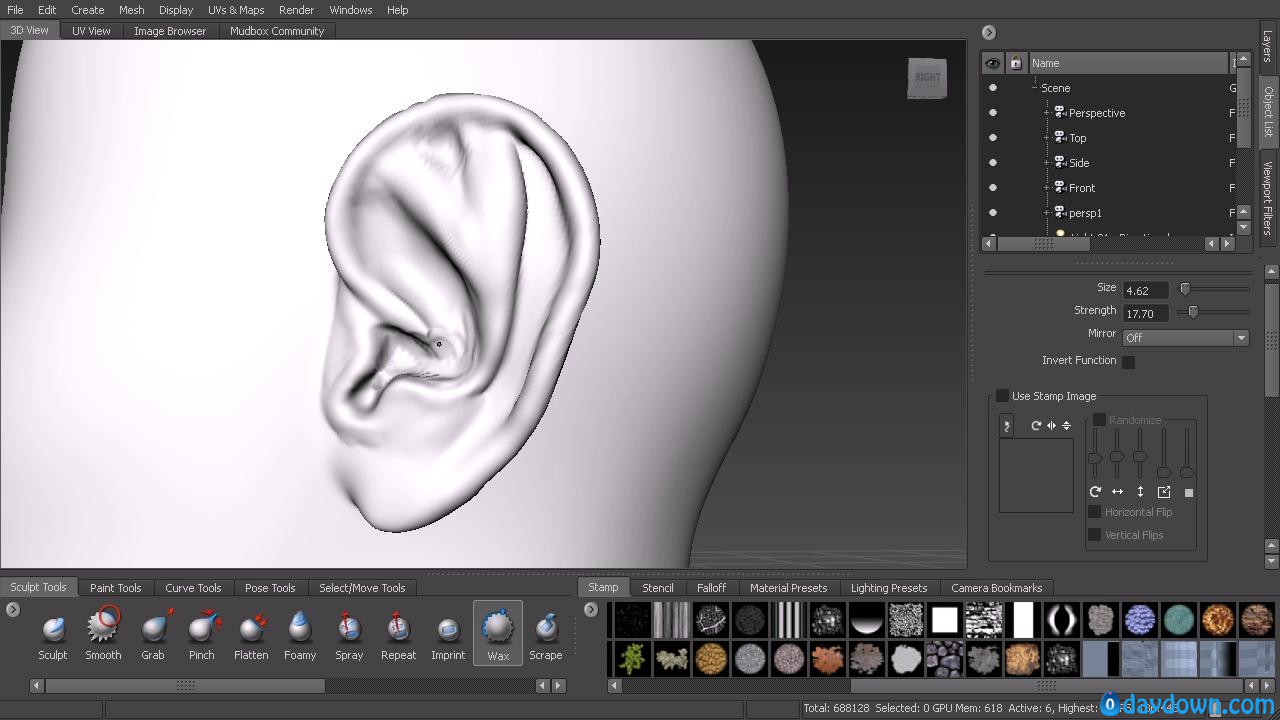Expand the Top camera node

(x=1046, y=138)
